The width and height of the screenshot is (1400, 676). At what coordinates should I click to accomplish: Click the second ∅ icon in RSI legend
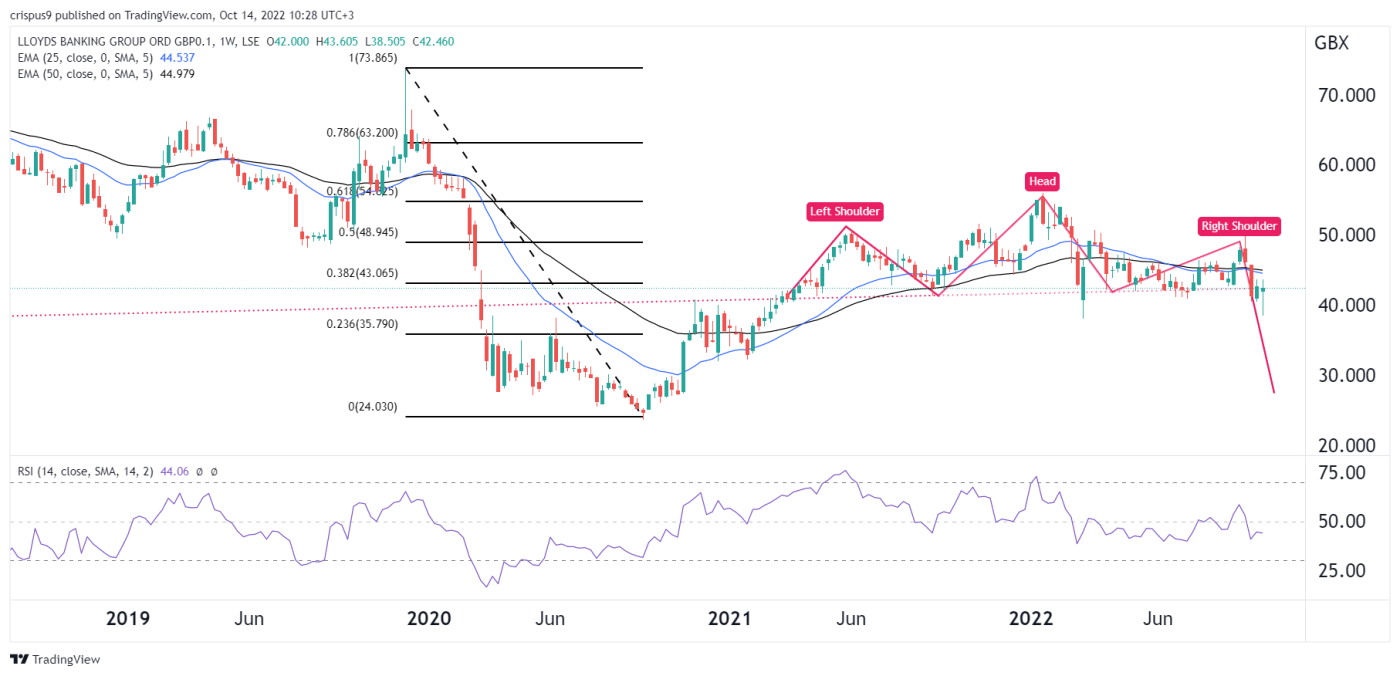(x=214, y=470)
